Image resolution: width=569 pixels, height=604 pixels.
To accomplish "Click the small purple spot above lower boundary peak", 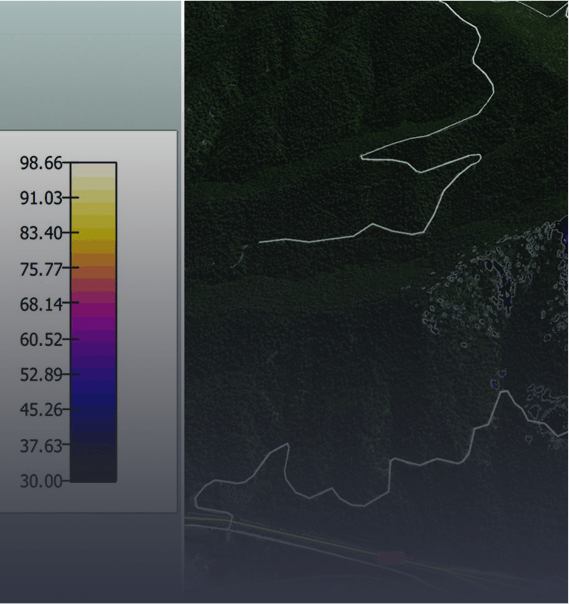I will pyautogui.click(x=495, y=384).
